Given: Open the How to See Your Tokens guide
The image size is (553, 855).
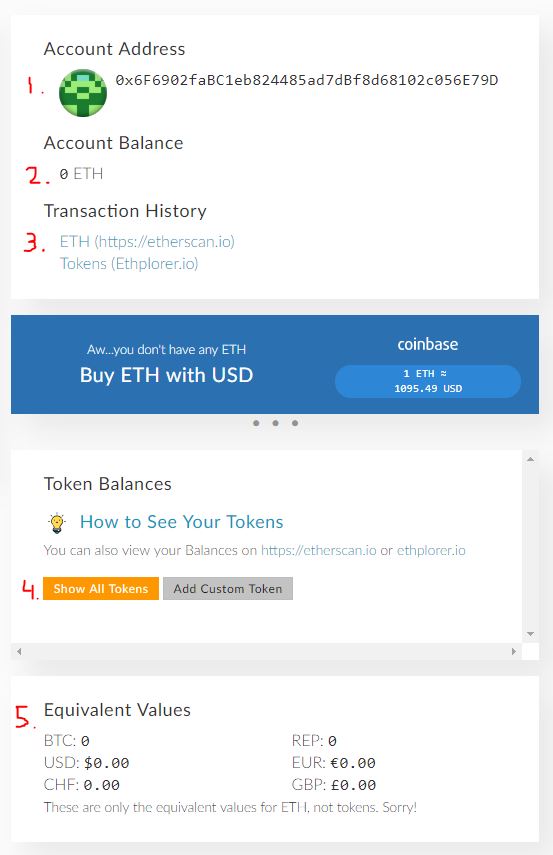Looking at the screenshot, I should [182, 522].
